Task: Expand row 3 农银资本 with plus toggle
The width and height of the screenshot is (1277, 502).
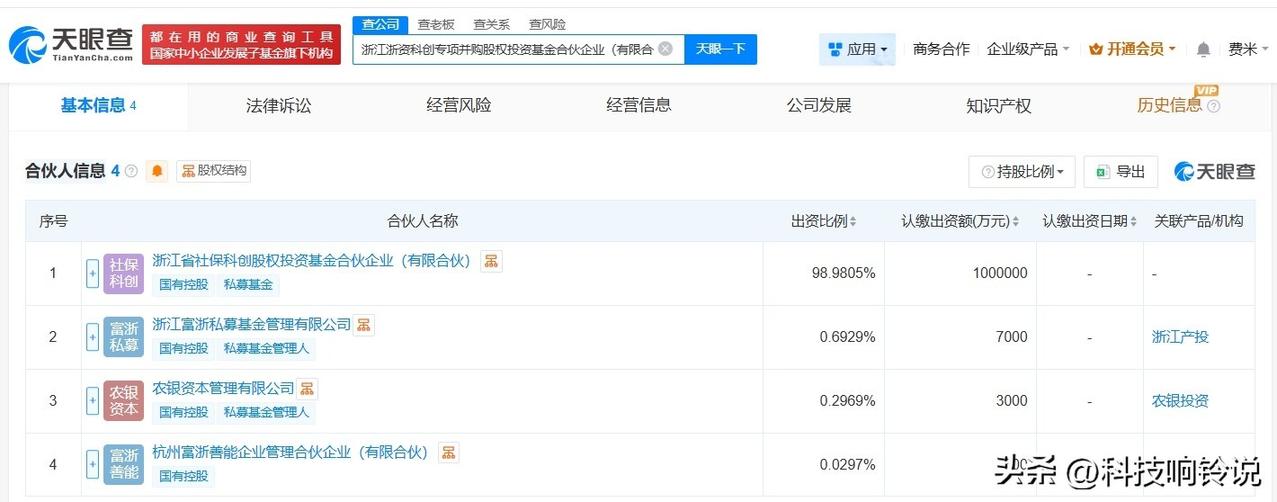Action: tap(93, 401)
